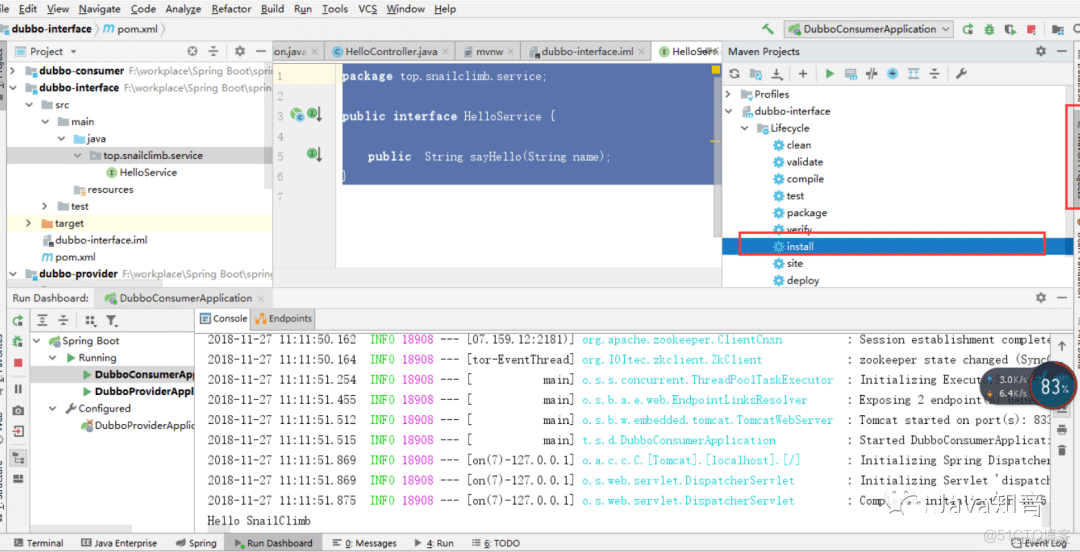Switch to HelloController.java editor tab
Screen dimensions: 1080x552
(x=391, y=51)
